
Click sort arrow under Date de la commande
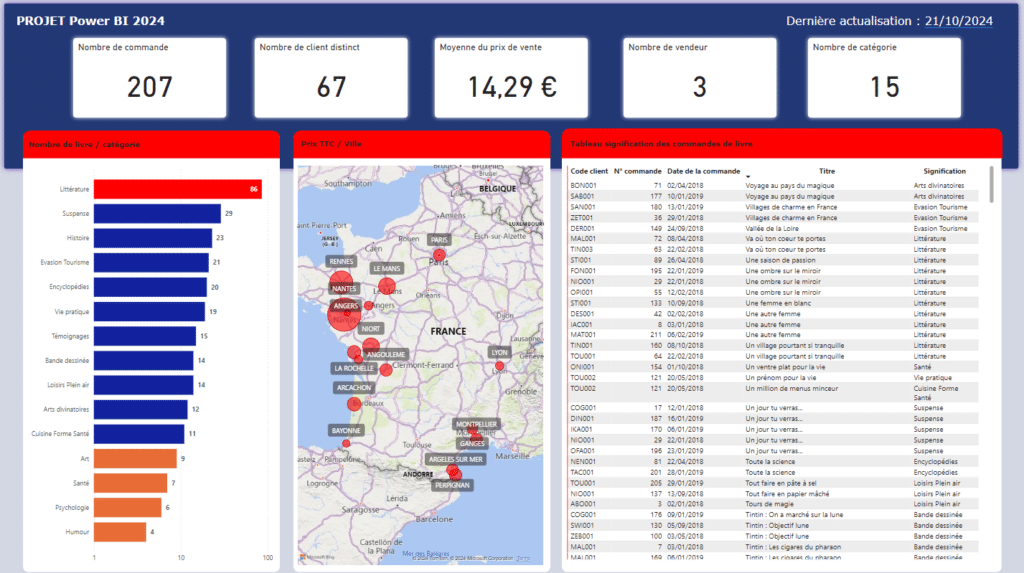click(748, 176)
